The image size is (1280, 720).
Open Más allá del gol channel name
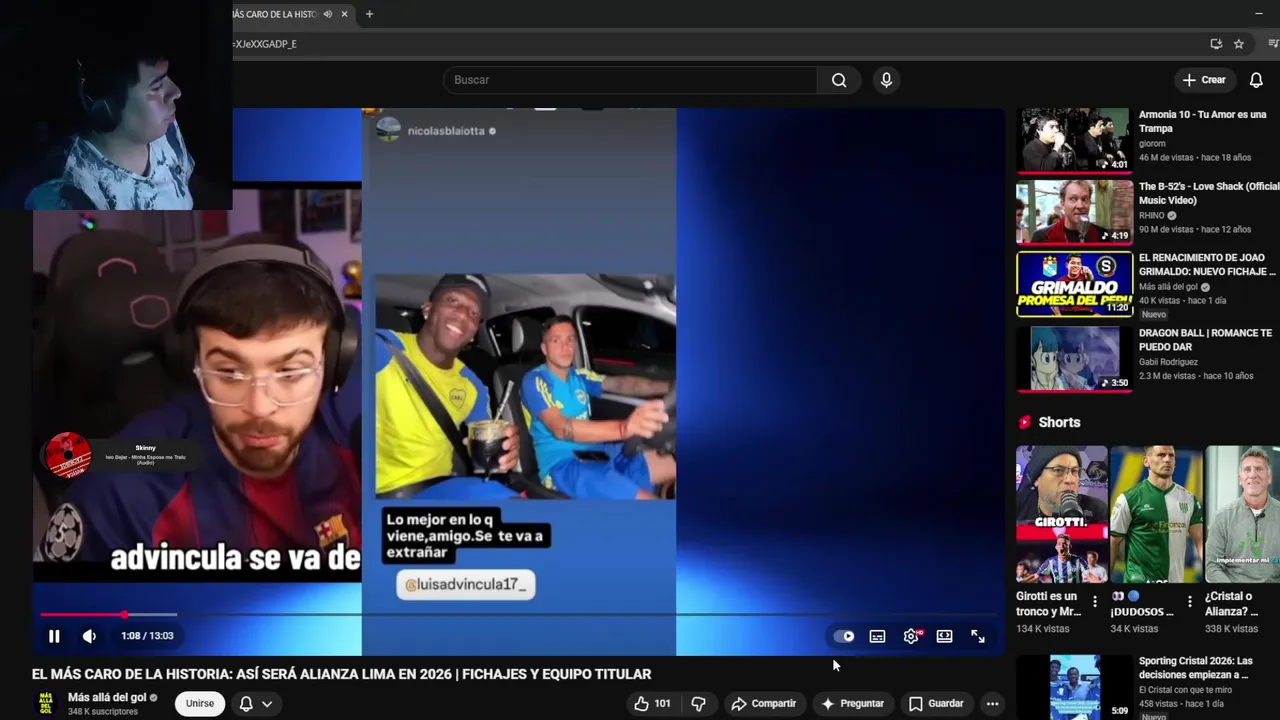[x=107, y=697]
